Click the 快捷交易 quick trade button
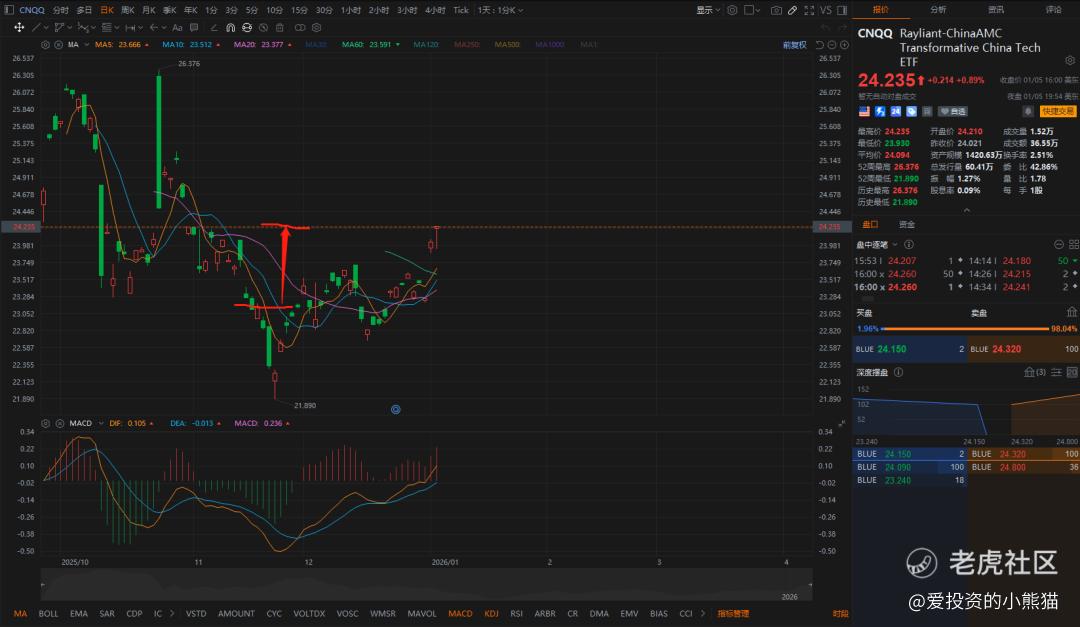The image size is (1080, 627). tap(1057, 111)
